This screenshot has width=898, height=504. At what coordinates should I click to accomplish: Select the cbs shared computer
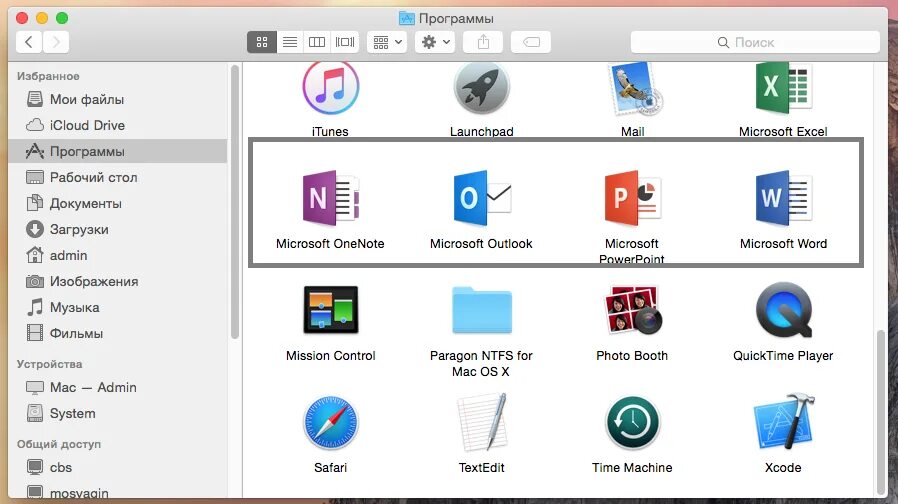(118, 467)
